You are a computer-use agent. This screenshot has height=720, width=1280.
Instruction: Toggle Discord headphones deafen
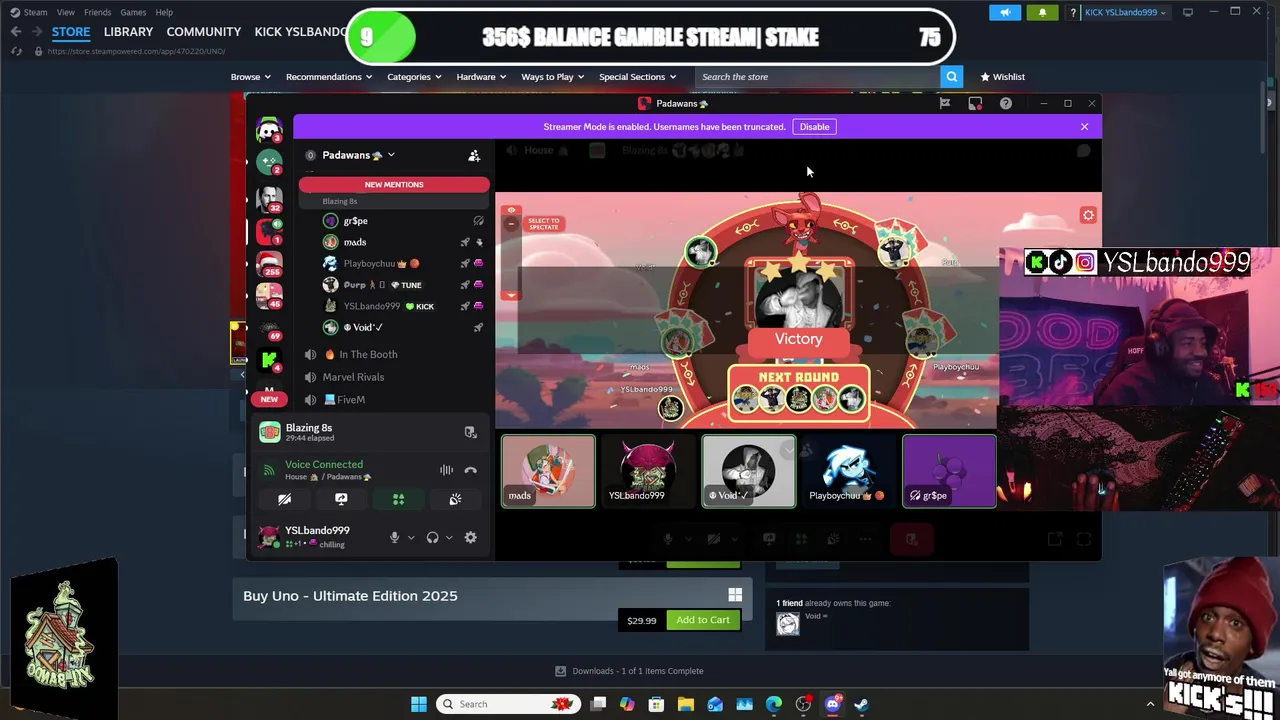pos(432,537)
